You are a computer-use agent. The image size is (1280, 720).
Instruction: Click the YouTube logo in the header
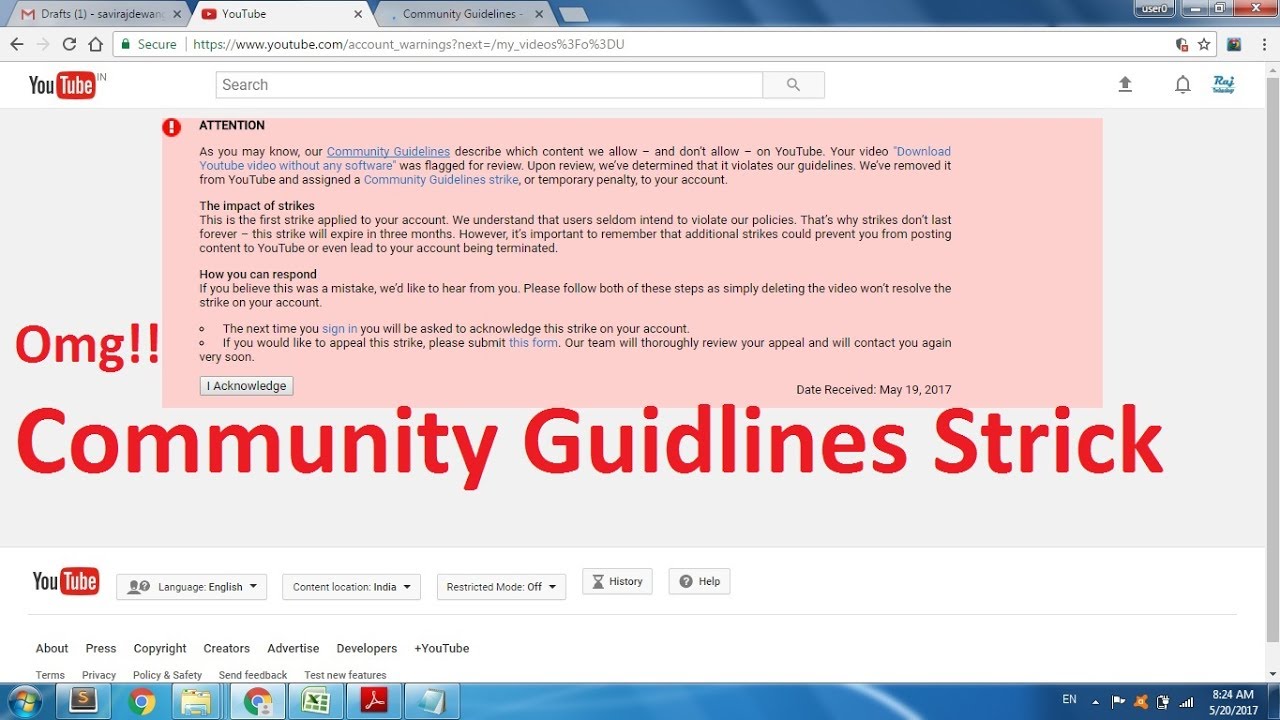coord(62,85)
